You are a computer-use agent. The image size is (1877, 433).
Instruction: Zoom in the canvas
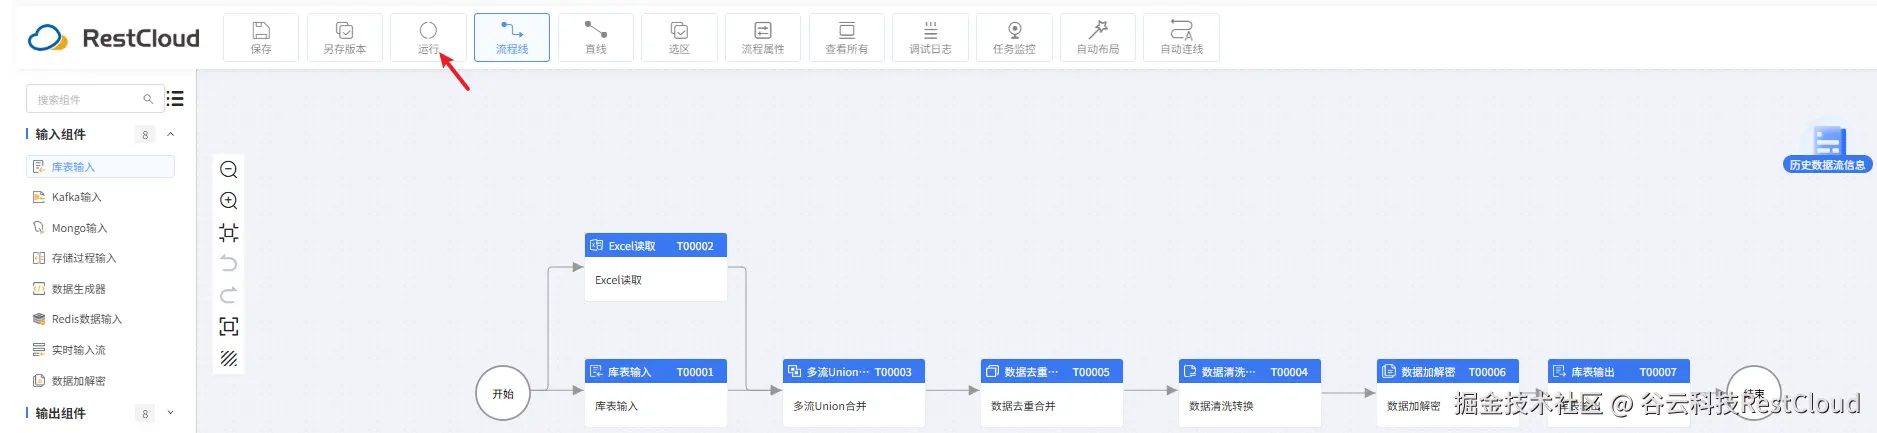tap(229, 201)
